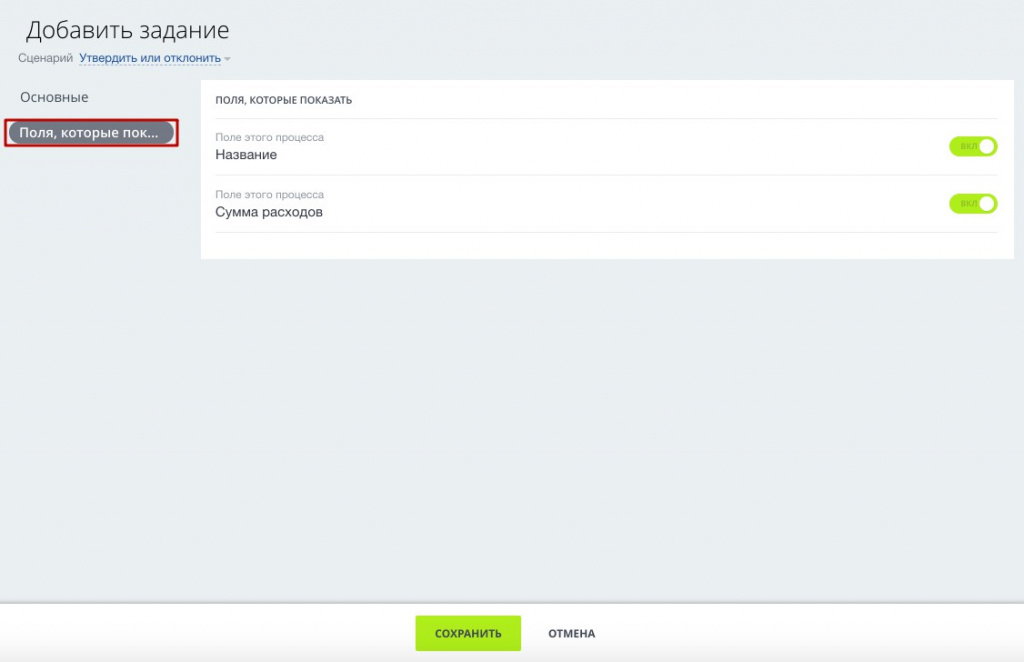
Task: Click the white knob of Название toggle
Action: pos(987,147)
